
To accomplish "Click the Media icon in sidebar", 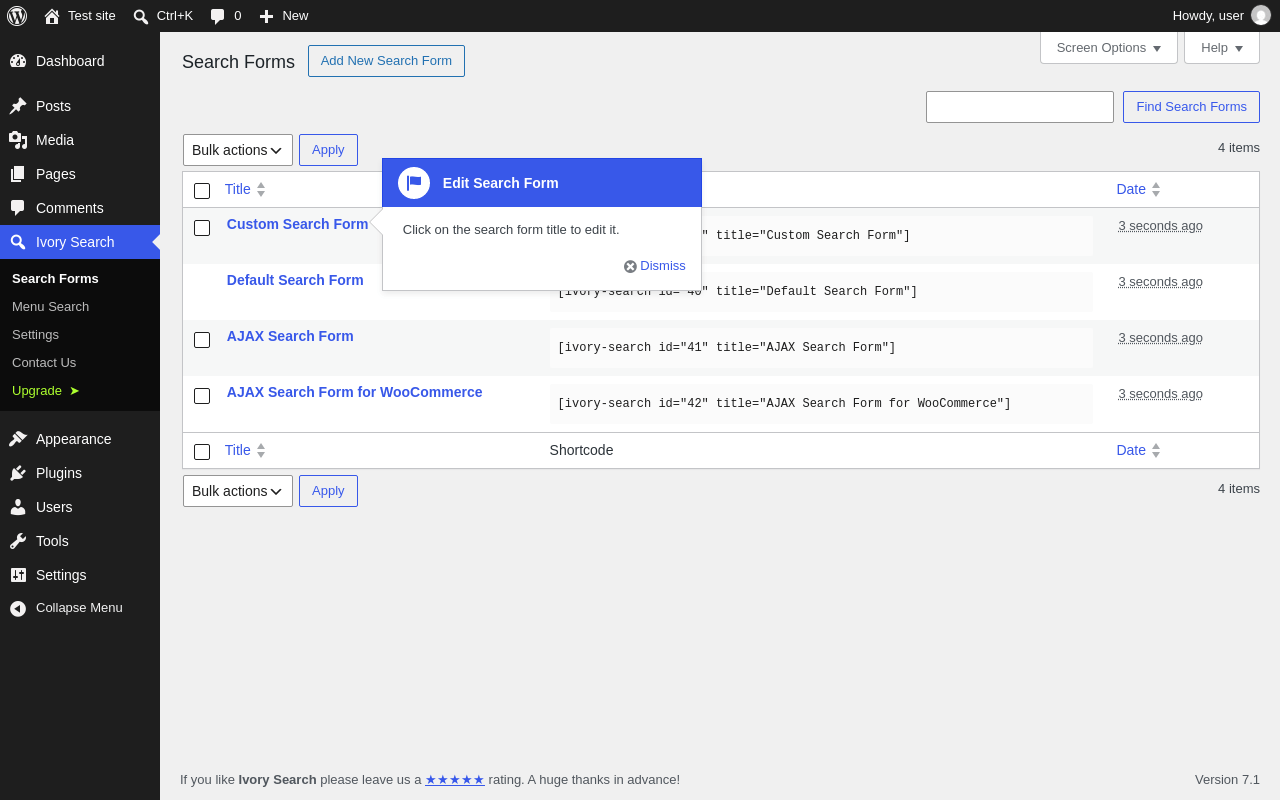I will click(18, 140).
